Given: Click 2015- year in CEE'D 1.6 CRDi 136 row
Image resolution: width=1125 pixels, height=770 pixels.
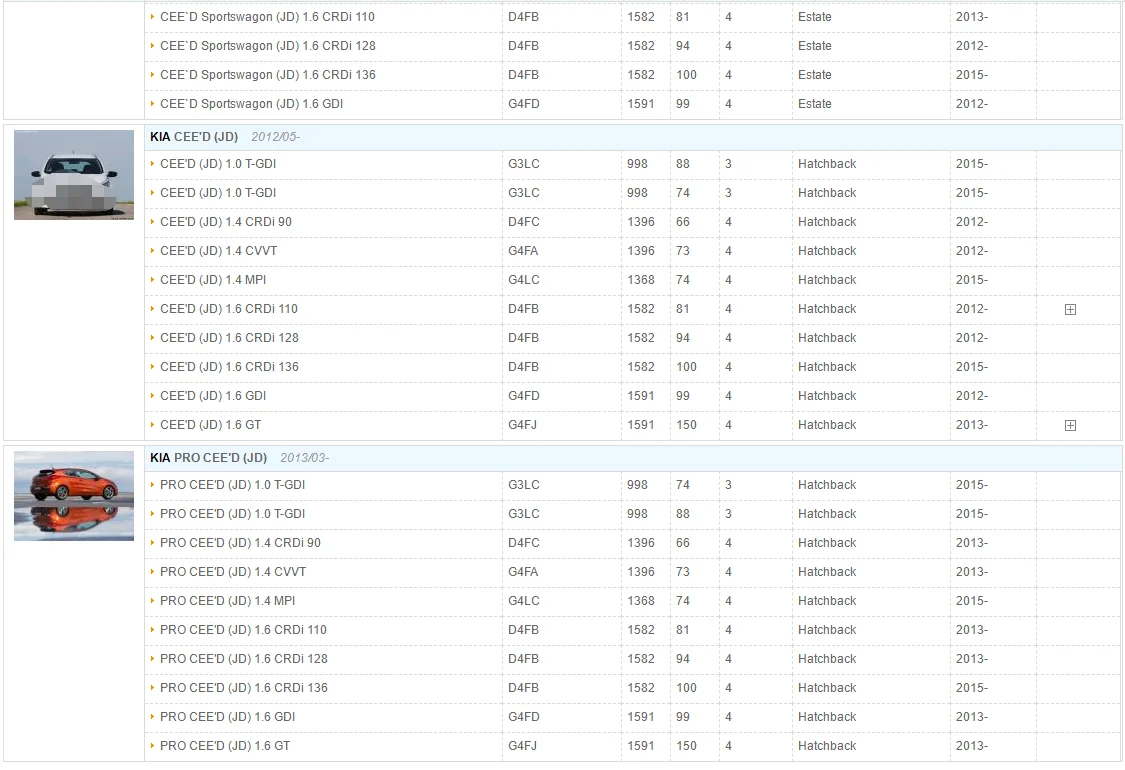Looking at the screenshot, I should pos(971,367).
